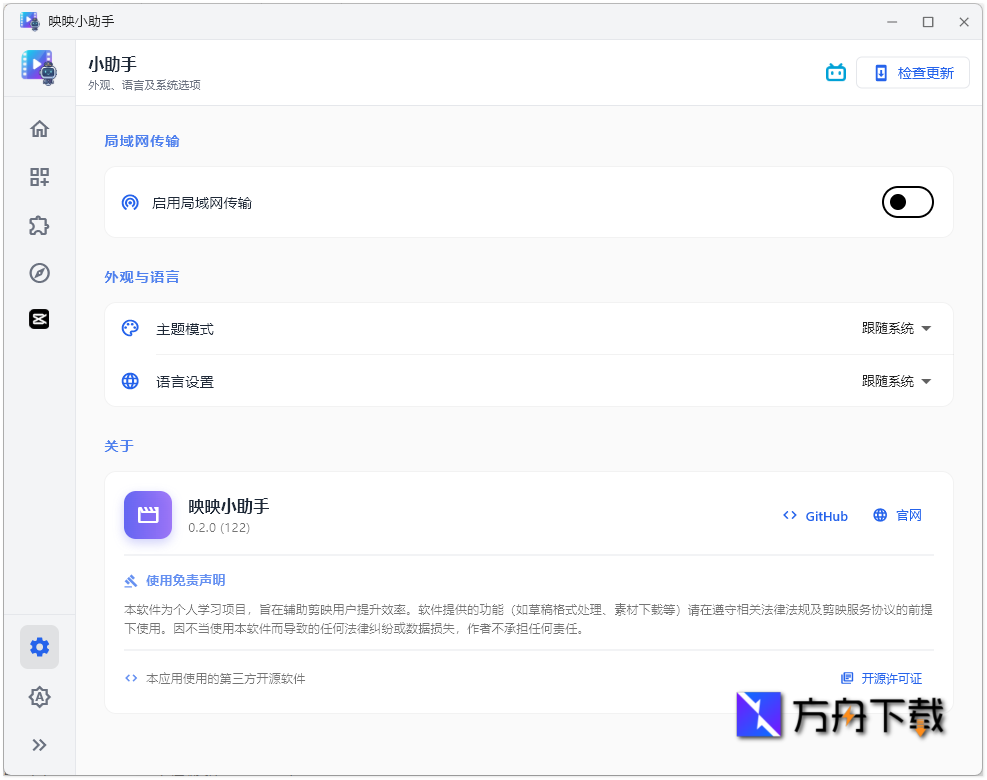The width and height of the screenshot is (987, 780).
Task: Click the 外观与语言 section heading
Action: point(142,277)
